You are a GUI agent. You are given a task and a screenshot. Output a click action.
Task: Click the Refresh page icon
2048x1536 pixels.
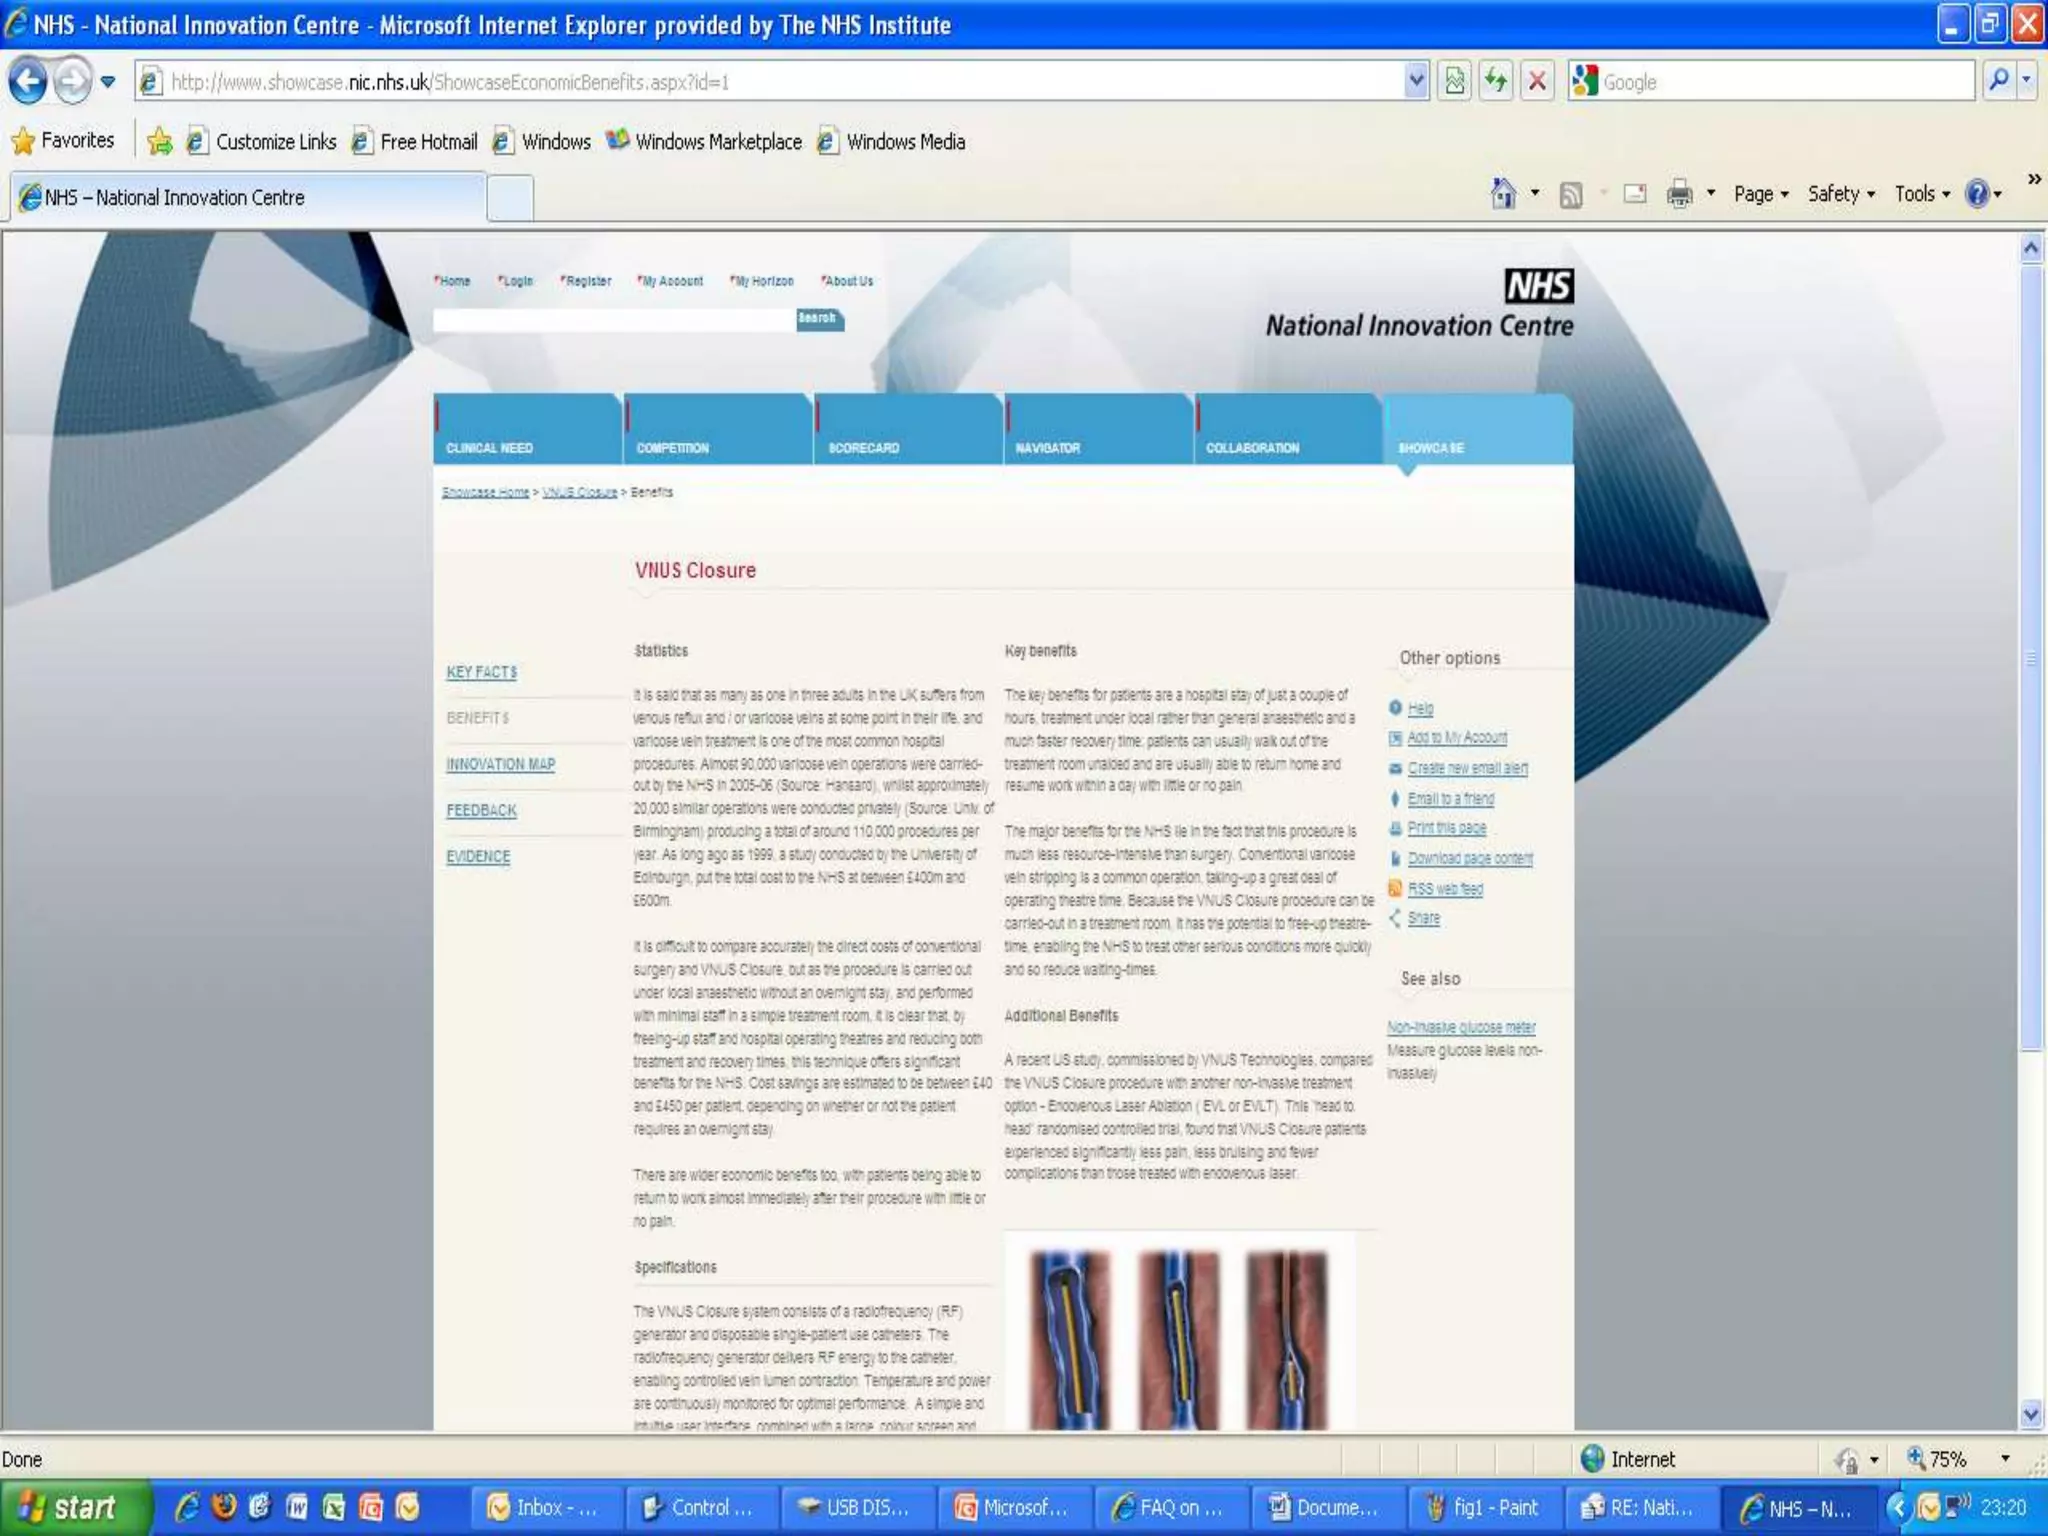(1495, 81)
